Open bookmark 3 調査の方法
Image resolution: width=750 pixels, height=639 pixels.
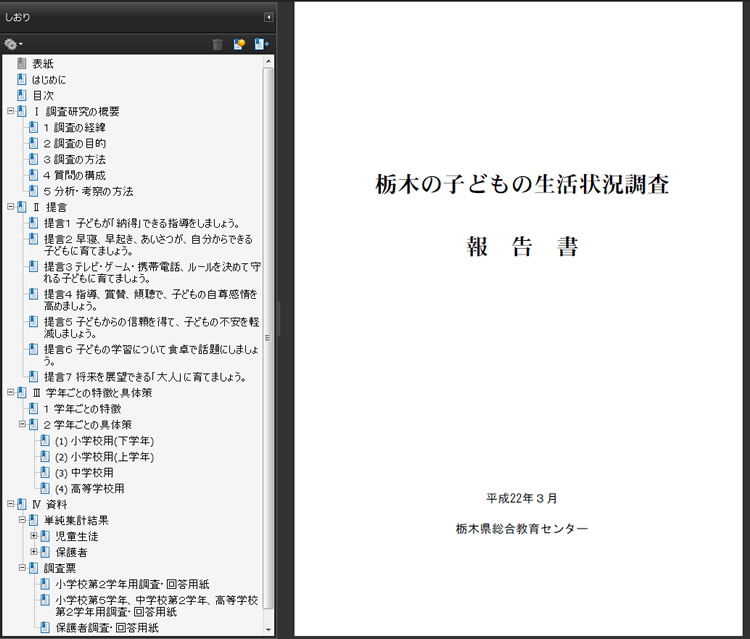click(x=75, y=159)
